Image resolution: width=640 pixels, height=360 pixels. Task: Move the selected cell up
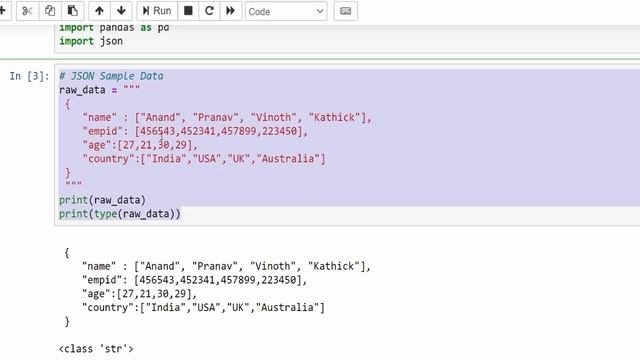point(99,11)
